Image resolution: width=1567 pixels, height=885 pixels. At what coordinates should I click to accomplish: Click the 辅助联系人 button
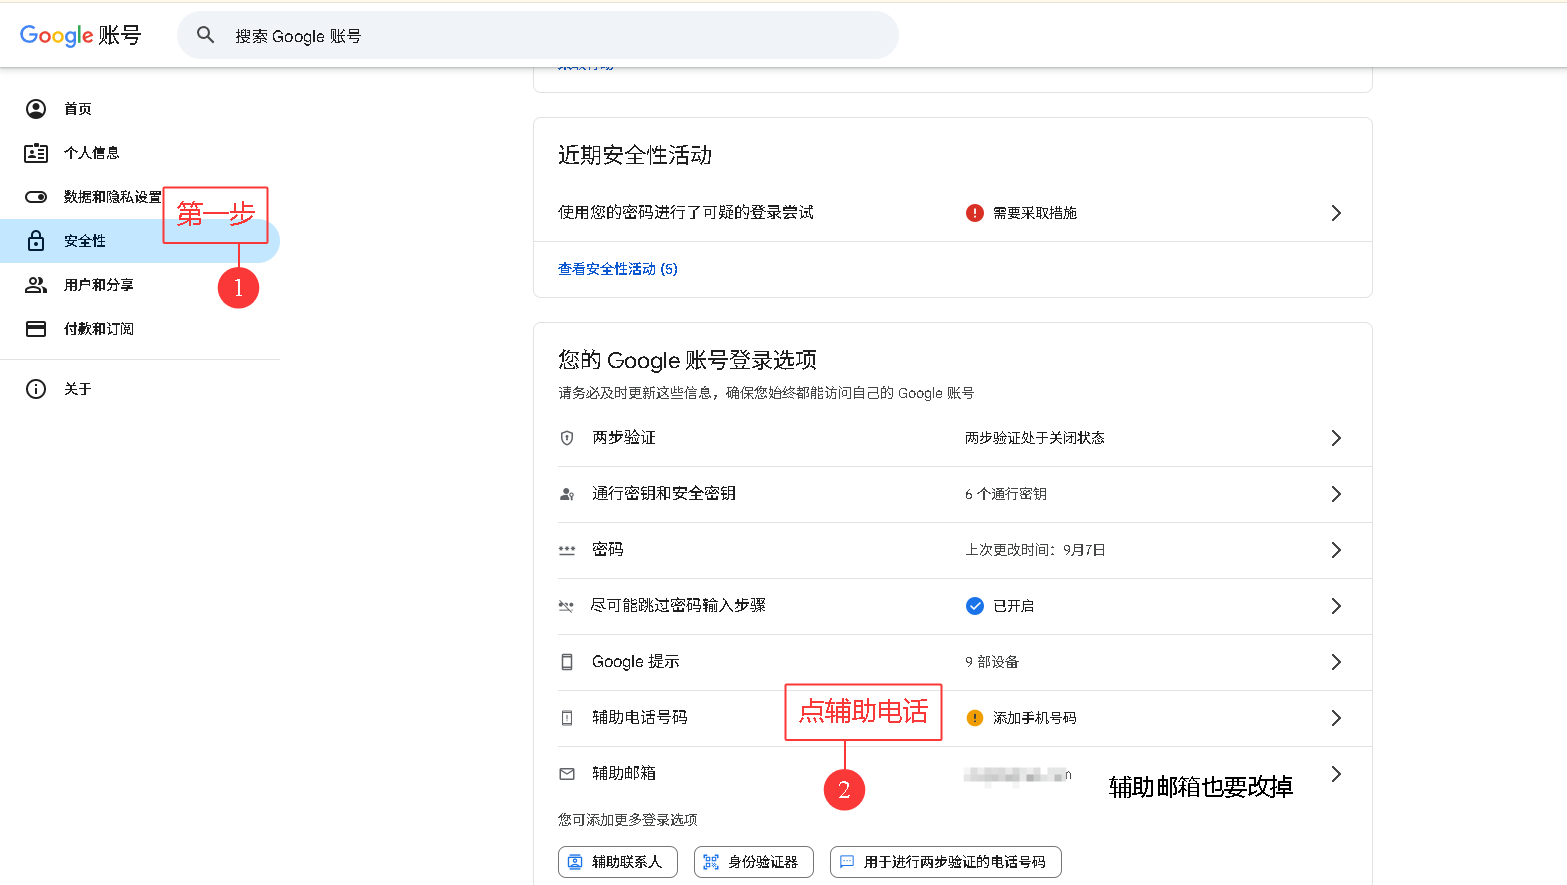pos(618,862)
